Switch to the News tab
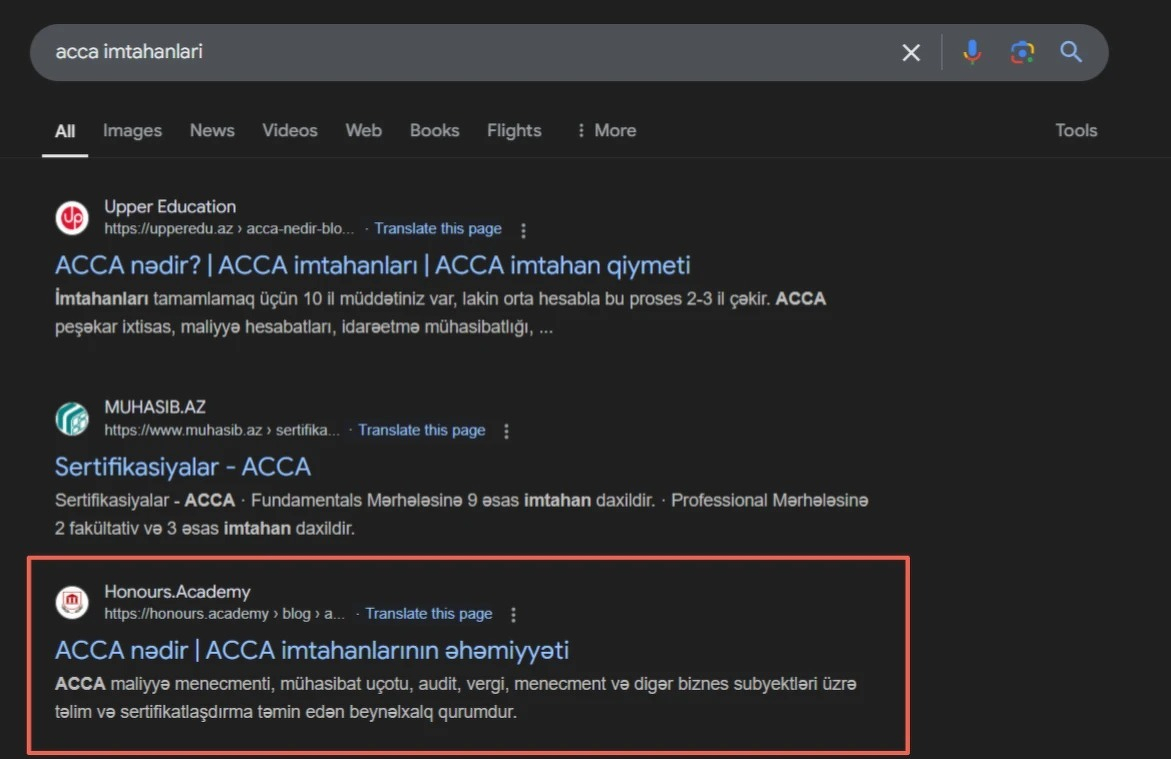 [x=212, y=130]
